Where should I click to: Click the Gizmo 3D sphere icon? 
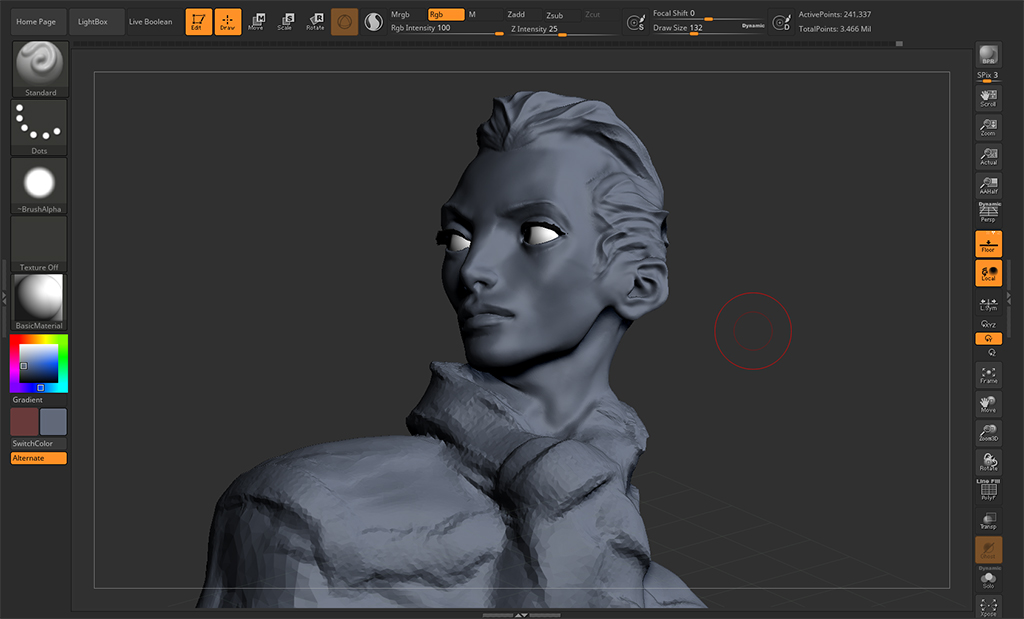coord(344,22)
